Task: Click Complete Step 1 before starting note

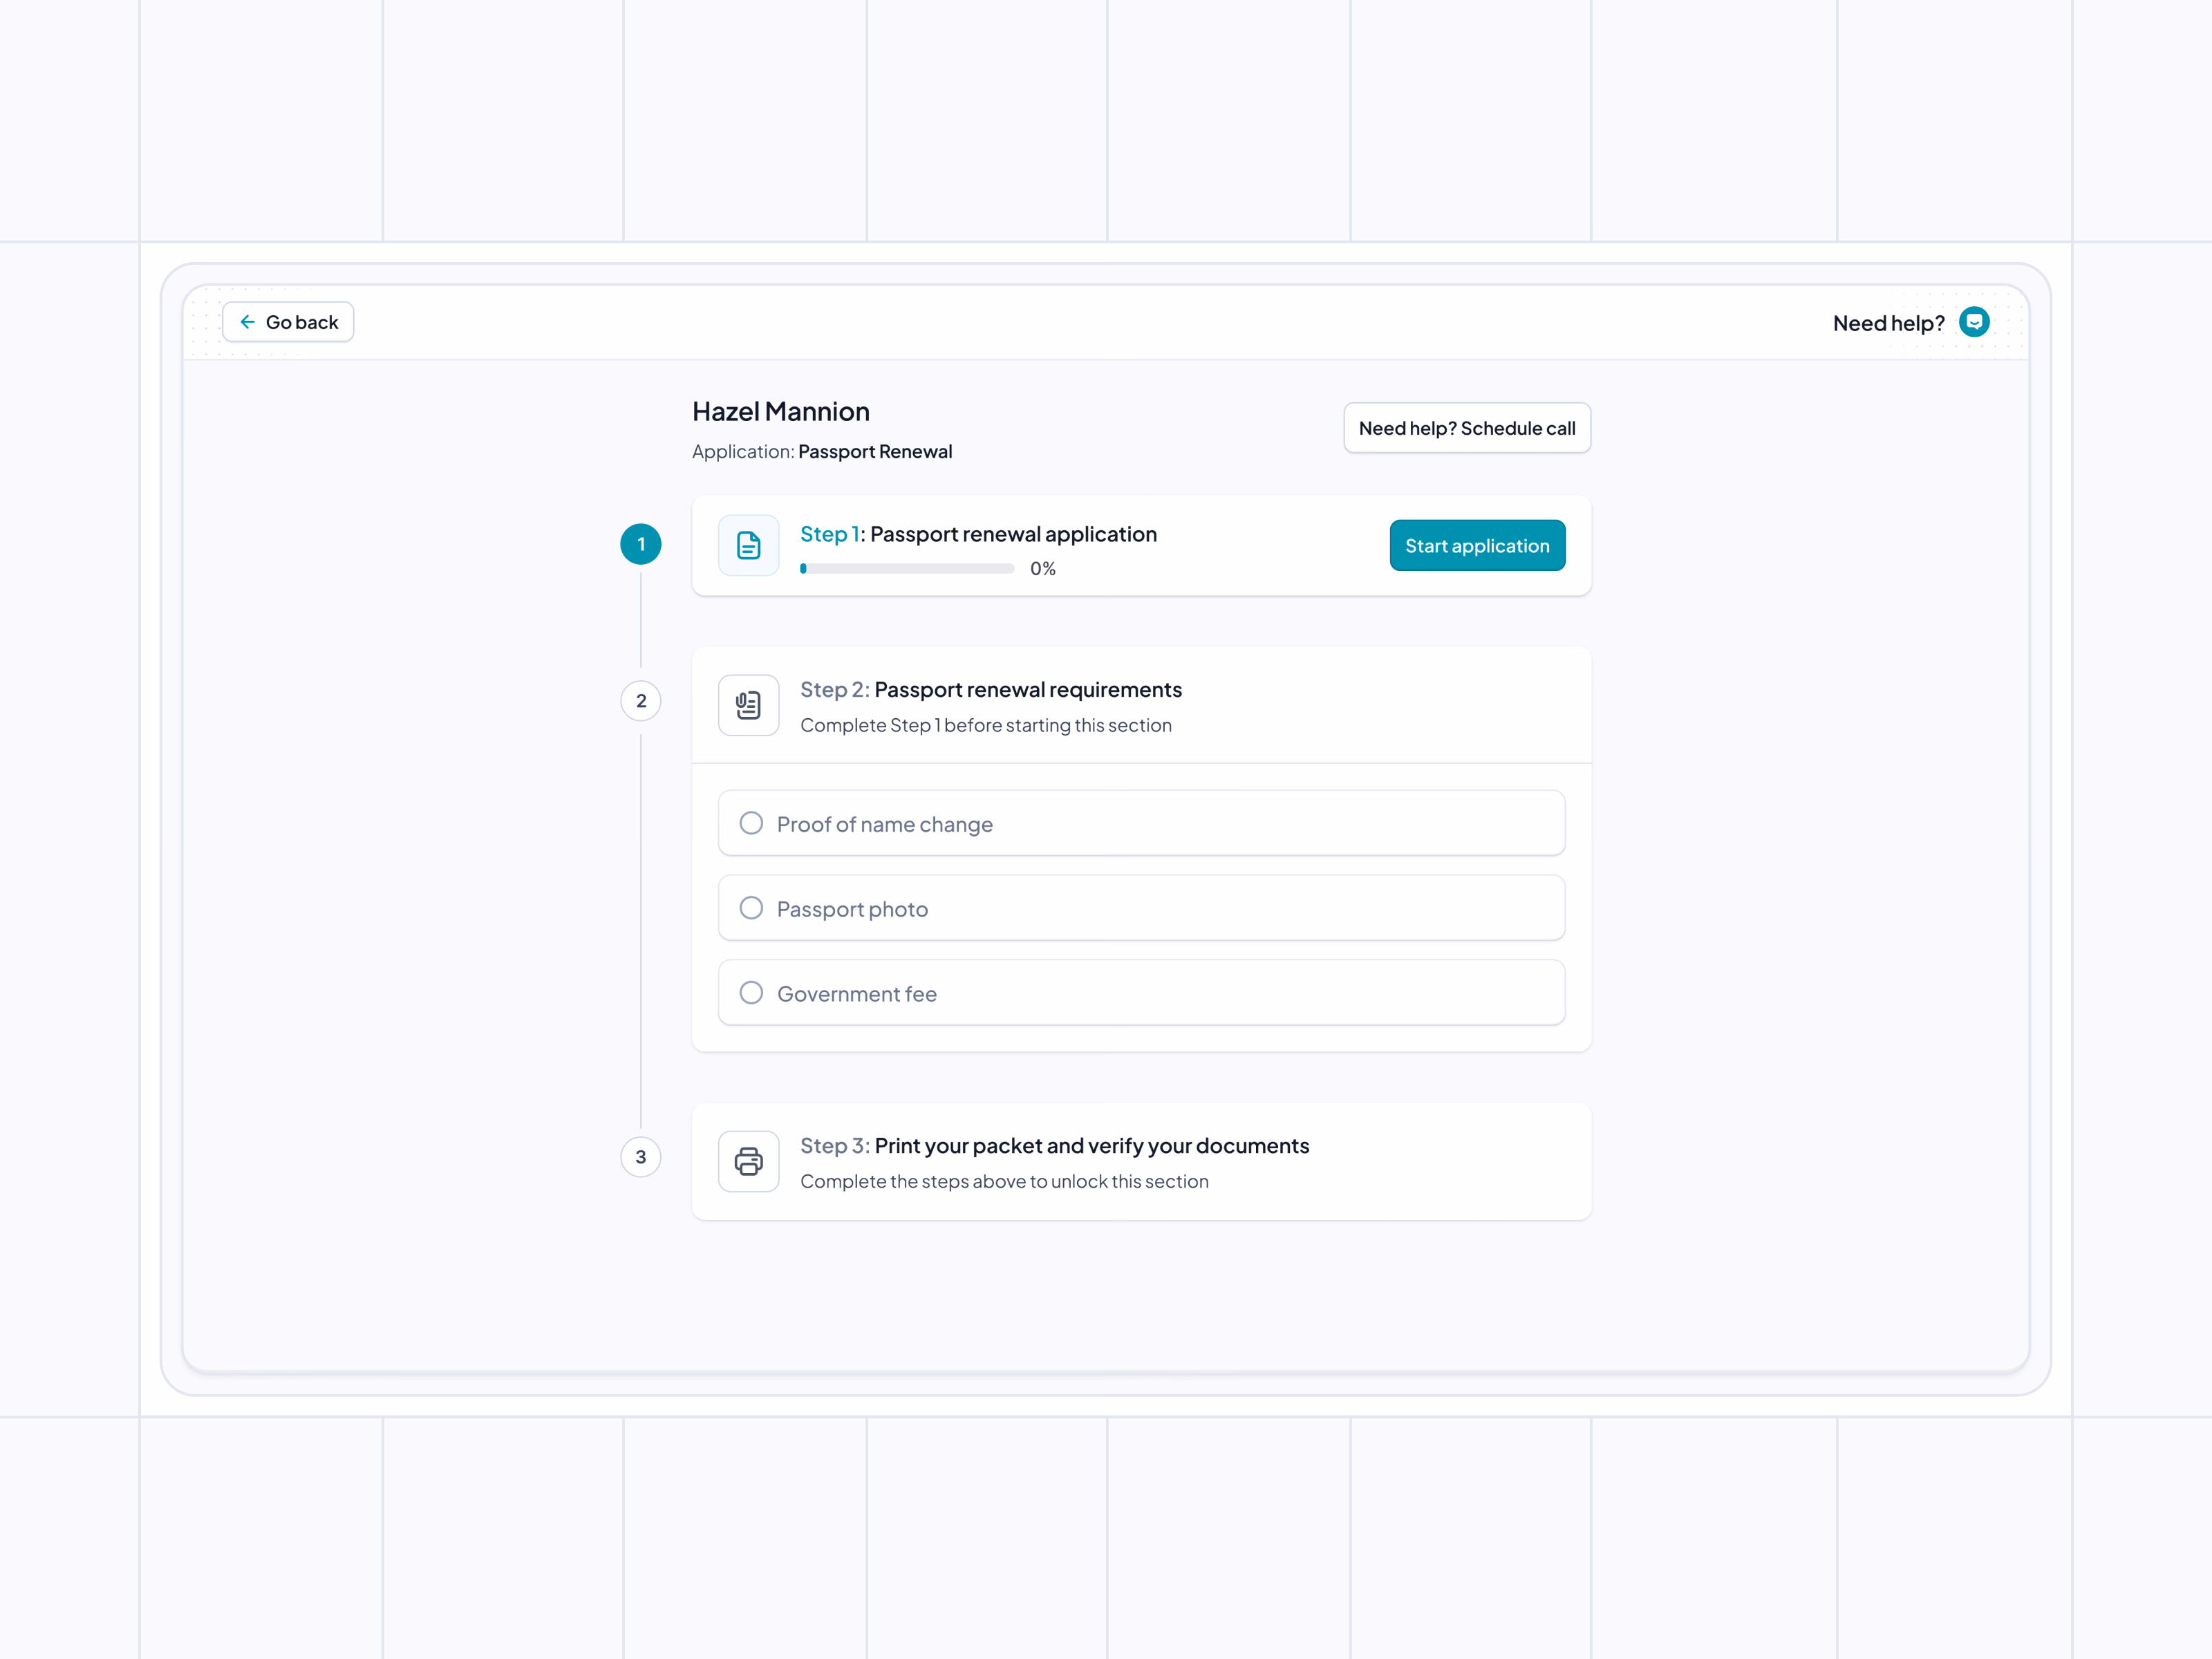Action: [x=986, y=726]
